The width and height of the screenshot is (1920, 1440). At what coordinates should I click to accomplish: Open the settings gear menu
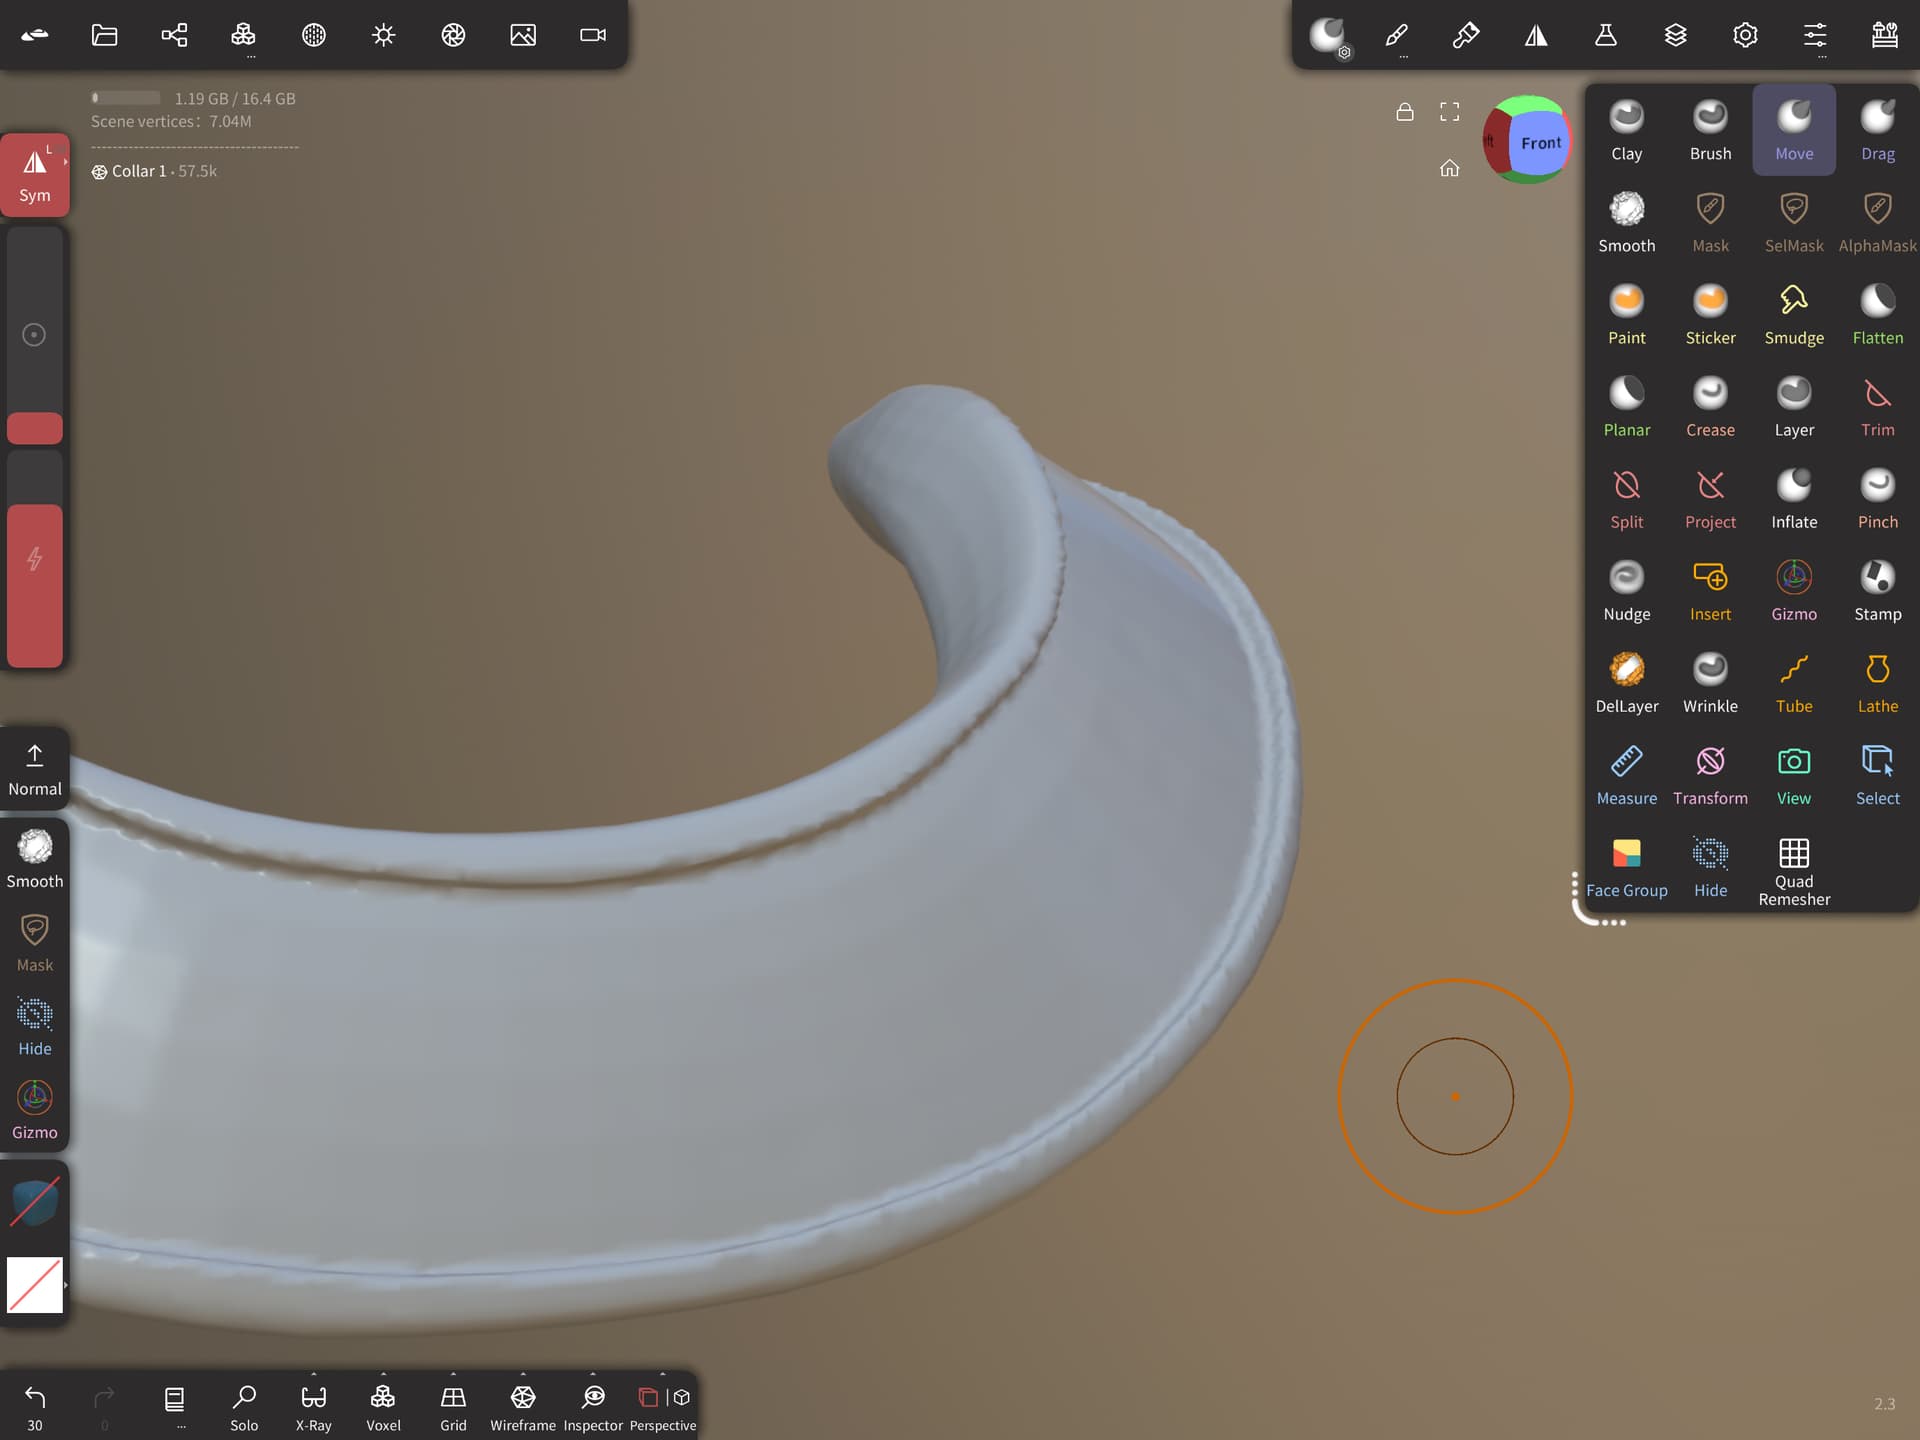pos(1745,35)
